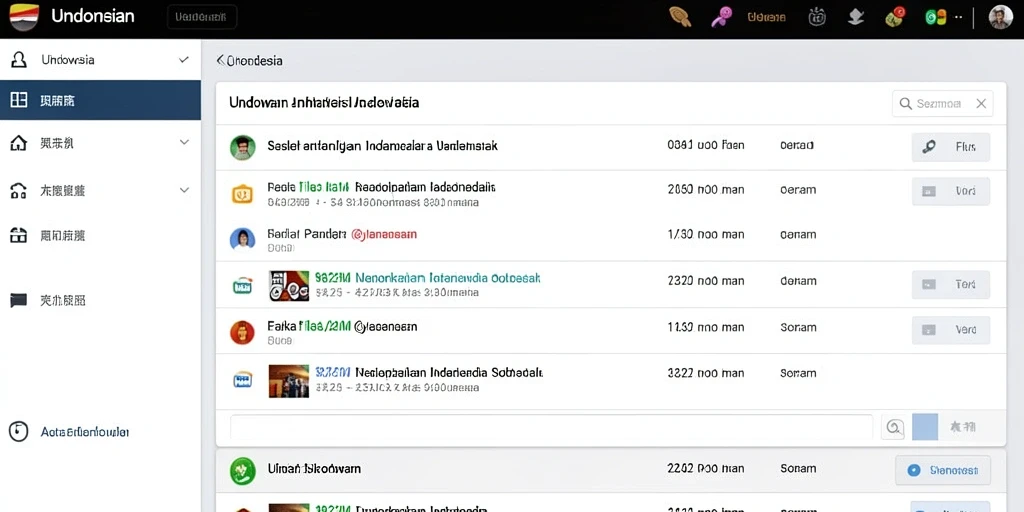The image size is (1024, 512).
Task: Click the blue Stenerest button in bottom row
Action: coord(942,470)
